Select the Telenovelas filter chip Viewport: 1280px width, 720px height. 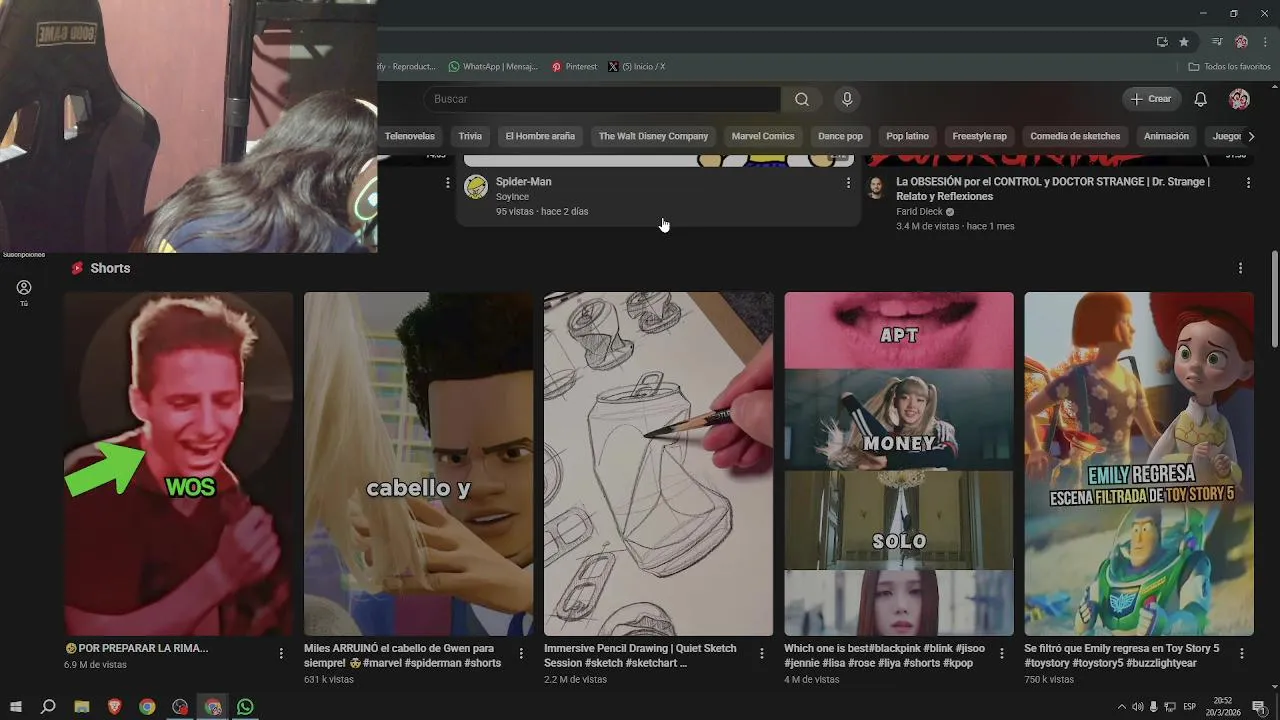click(x=410, y=136)
